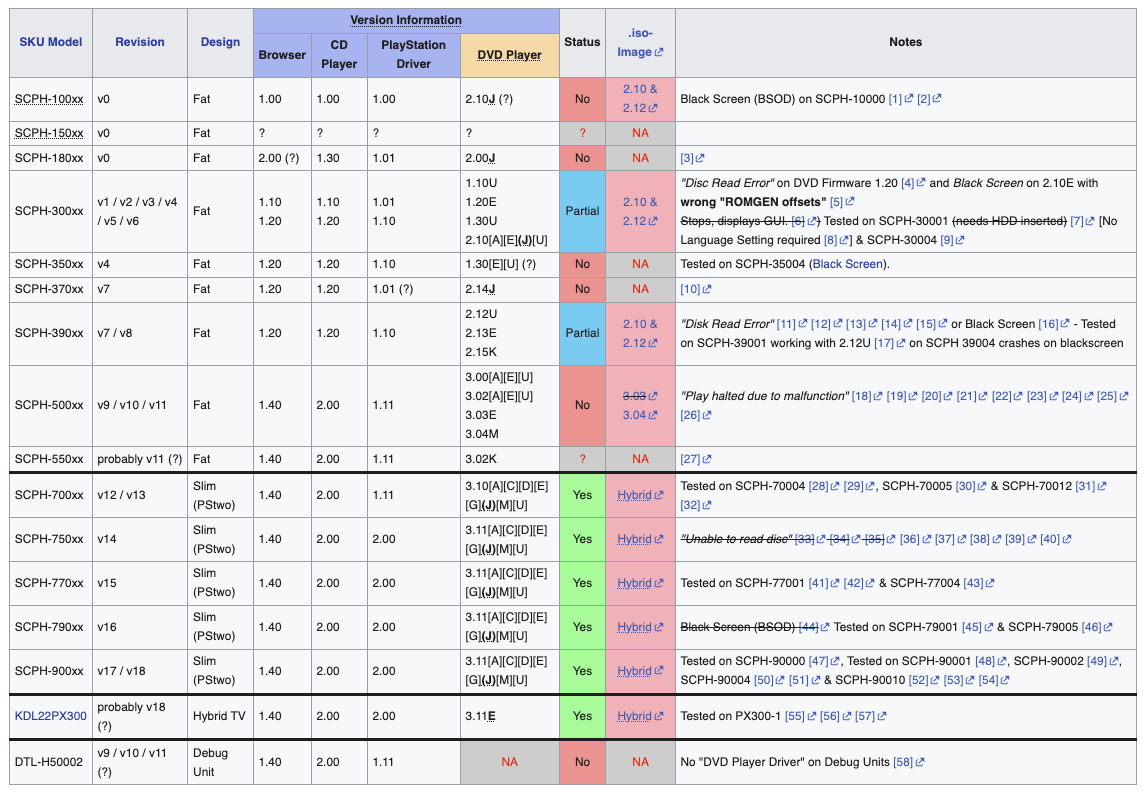
Task: Click external-link icon after reference [3]
Action: point(701,158)
